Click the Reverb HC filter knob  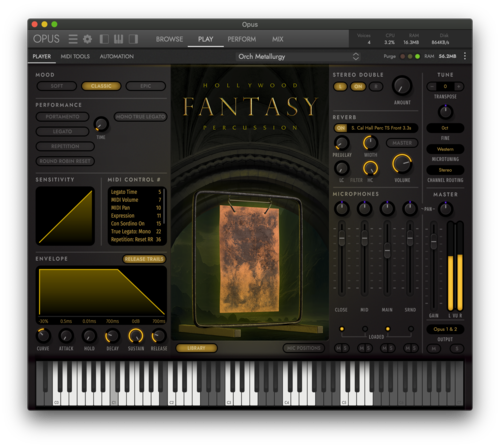pyautogui.click(x=370, y=168)
